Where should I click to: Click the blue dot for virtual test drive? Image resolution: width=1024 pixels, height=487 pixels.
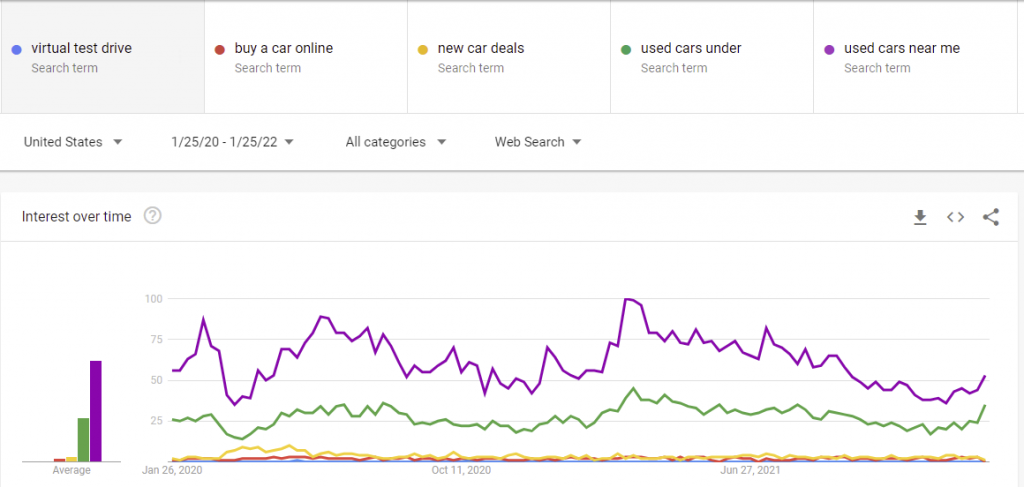pyautogui.click(x=17, y=49)
